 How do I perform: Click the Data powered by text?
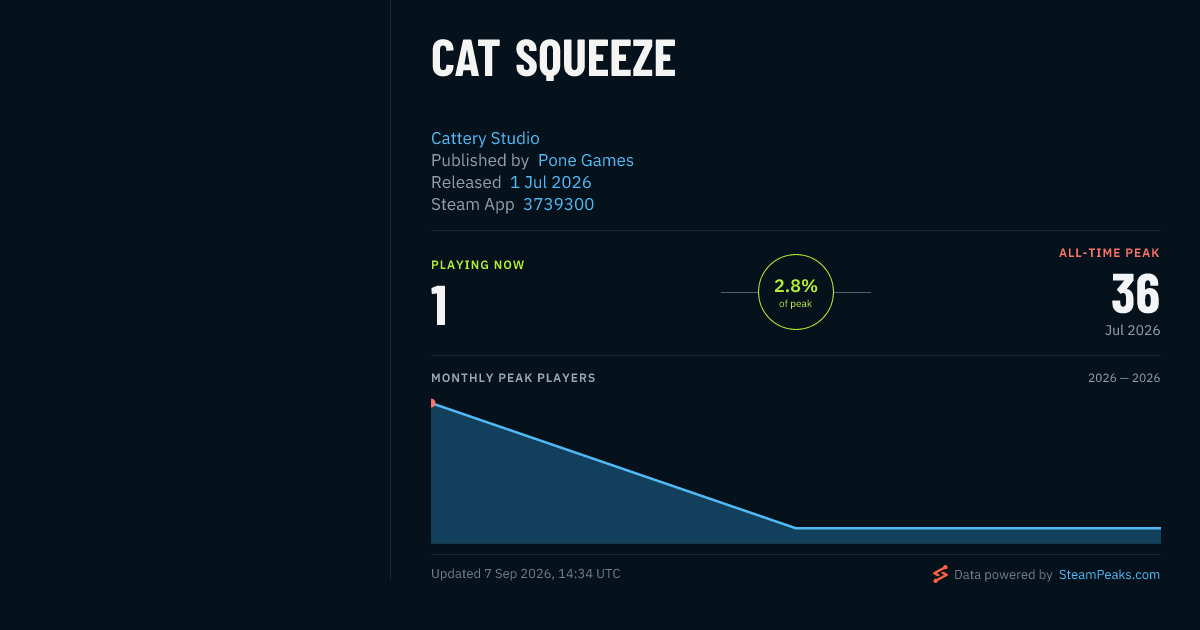[x=1003, y=575]
